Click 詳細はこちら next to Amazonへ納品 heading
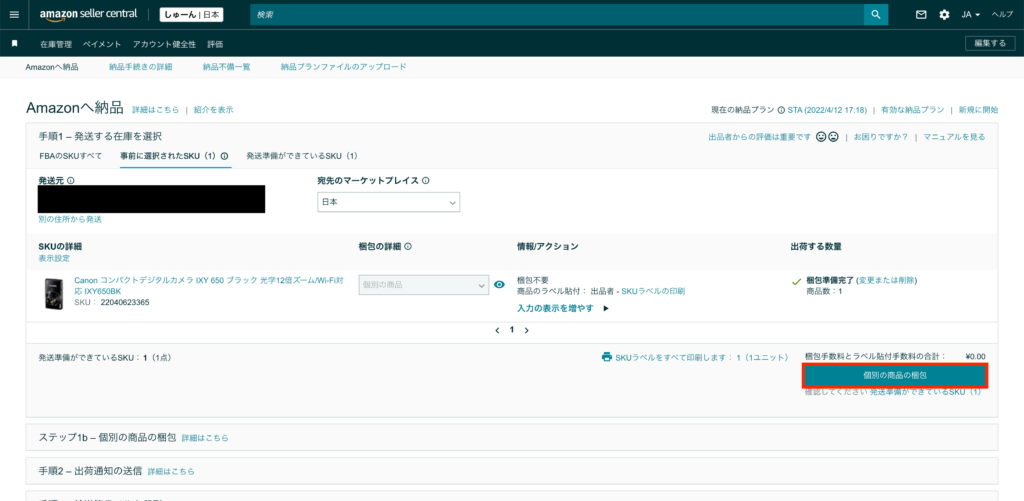 [155, 110]
